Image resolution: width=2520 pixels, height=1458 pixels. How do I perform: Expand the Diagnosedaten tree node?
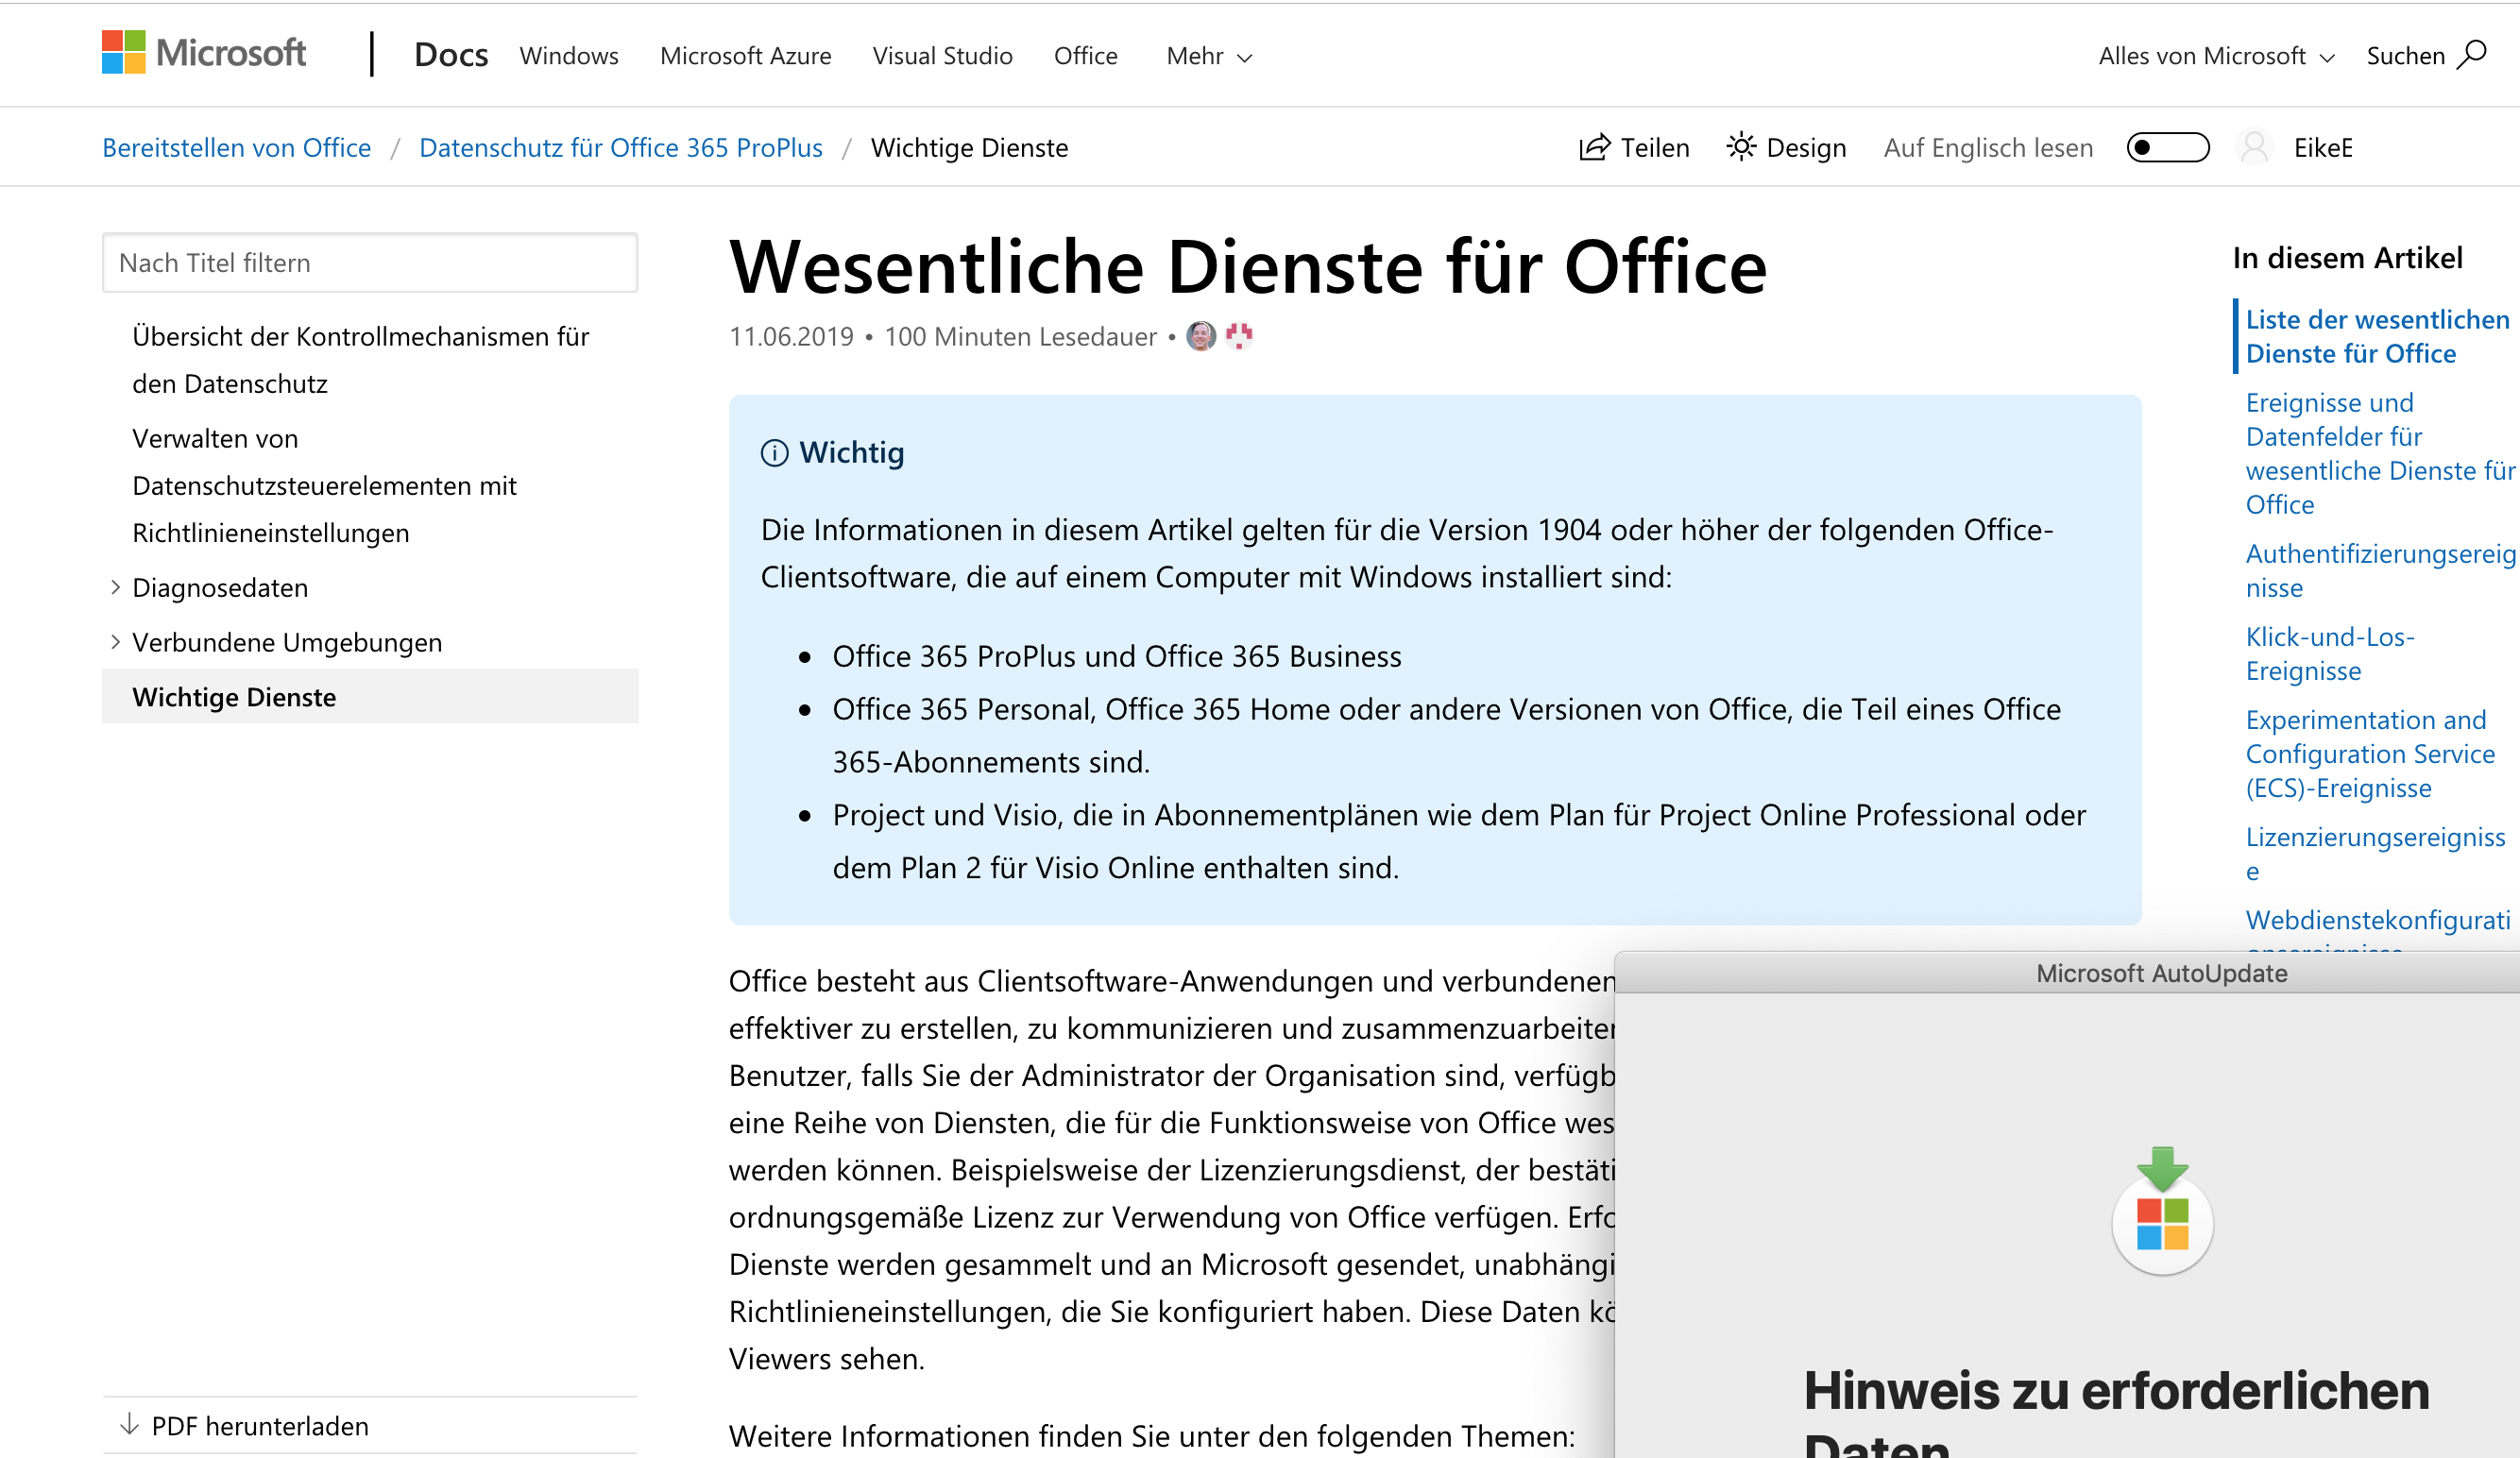coord(115,587)
